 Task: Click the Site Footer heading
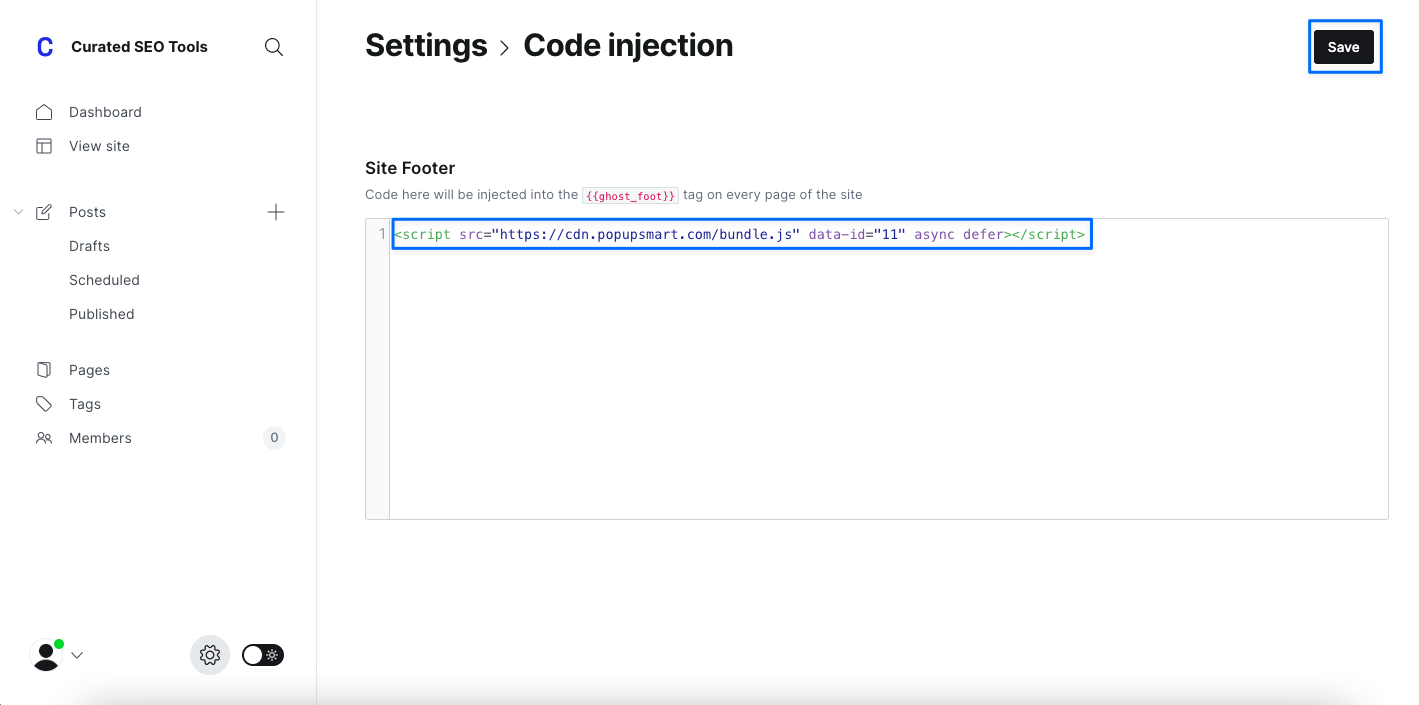410,168
